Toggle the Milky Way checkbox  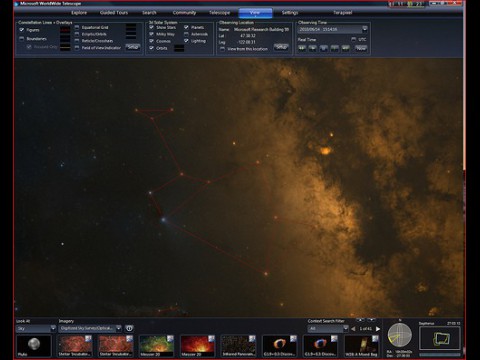coord(152,34)
